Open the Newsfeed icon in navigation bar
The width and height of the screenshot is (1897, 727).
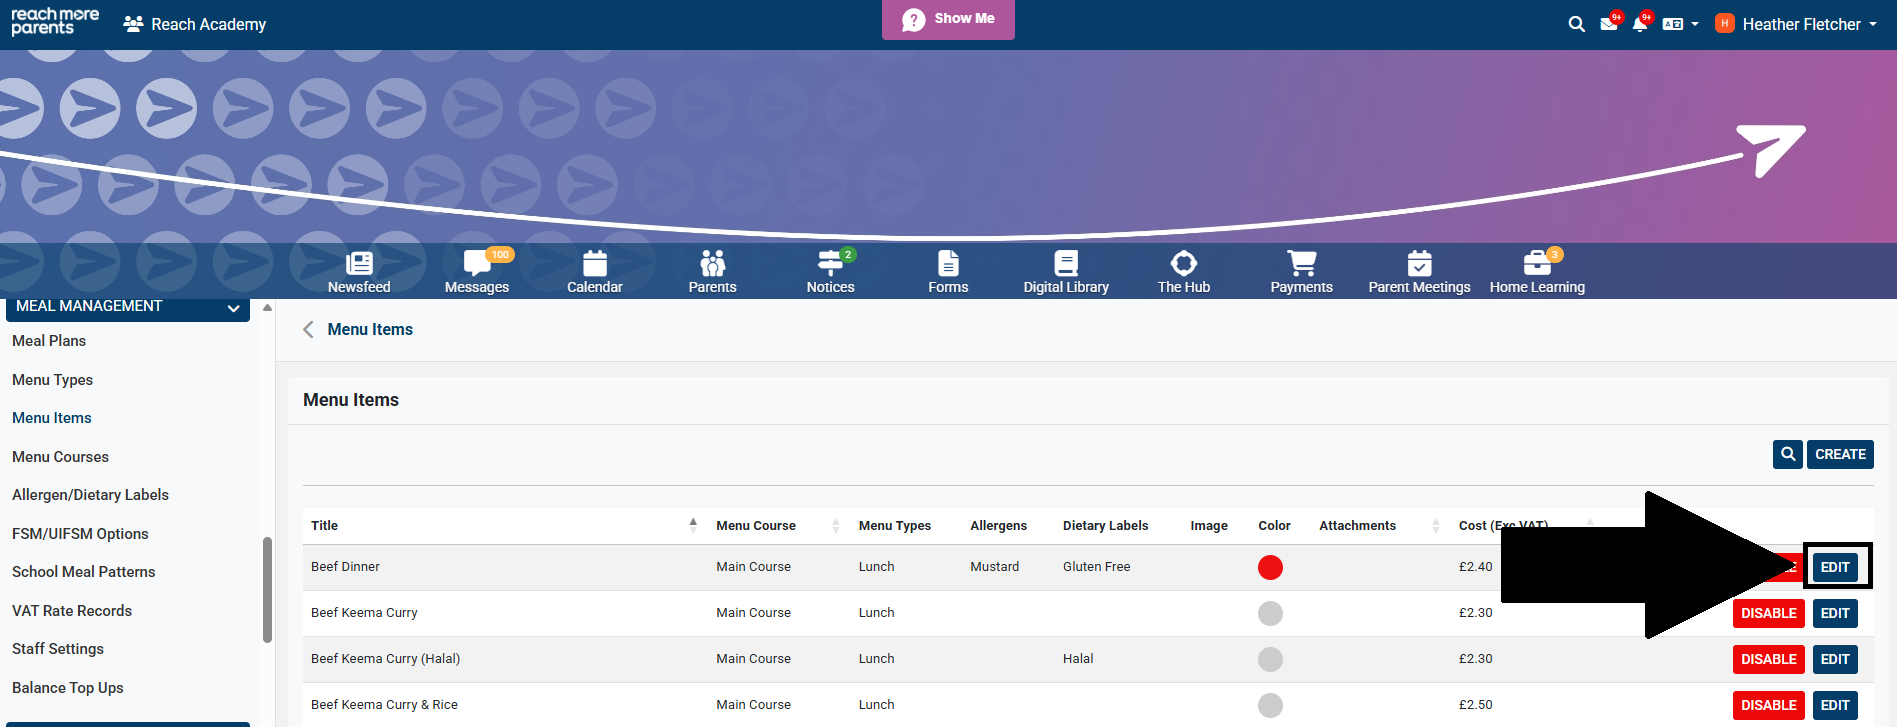pyautogui.click(x=359, y=272)
